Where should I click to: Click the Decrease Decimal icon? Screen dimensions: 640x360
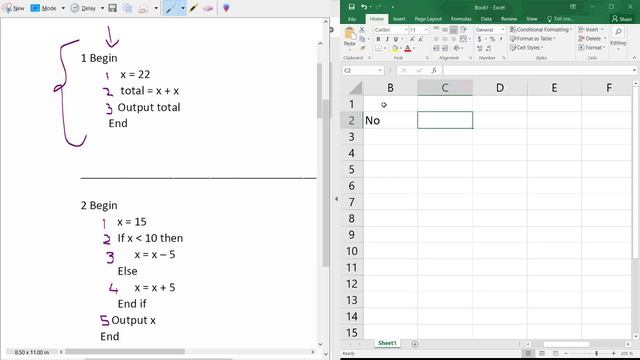click(x=489, y=49)
